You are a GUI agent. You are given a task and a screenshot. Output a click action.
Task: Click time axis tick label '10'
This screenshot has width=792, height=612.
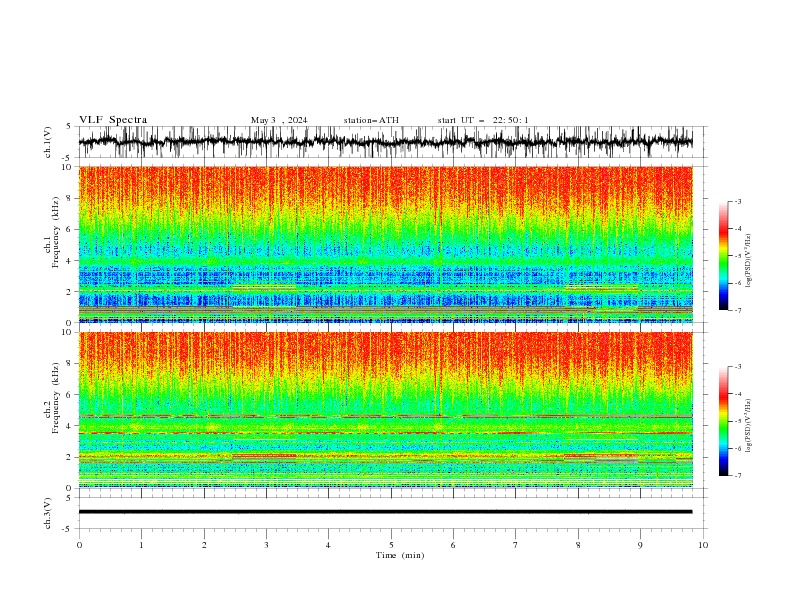coord(703,545)
